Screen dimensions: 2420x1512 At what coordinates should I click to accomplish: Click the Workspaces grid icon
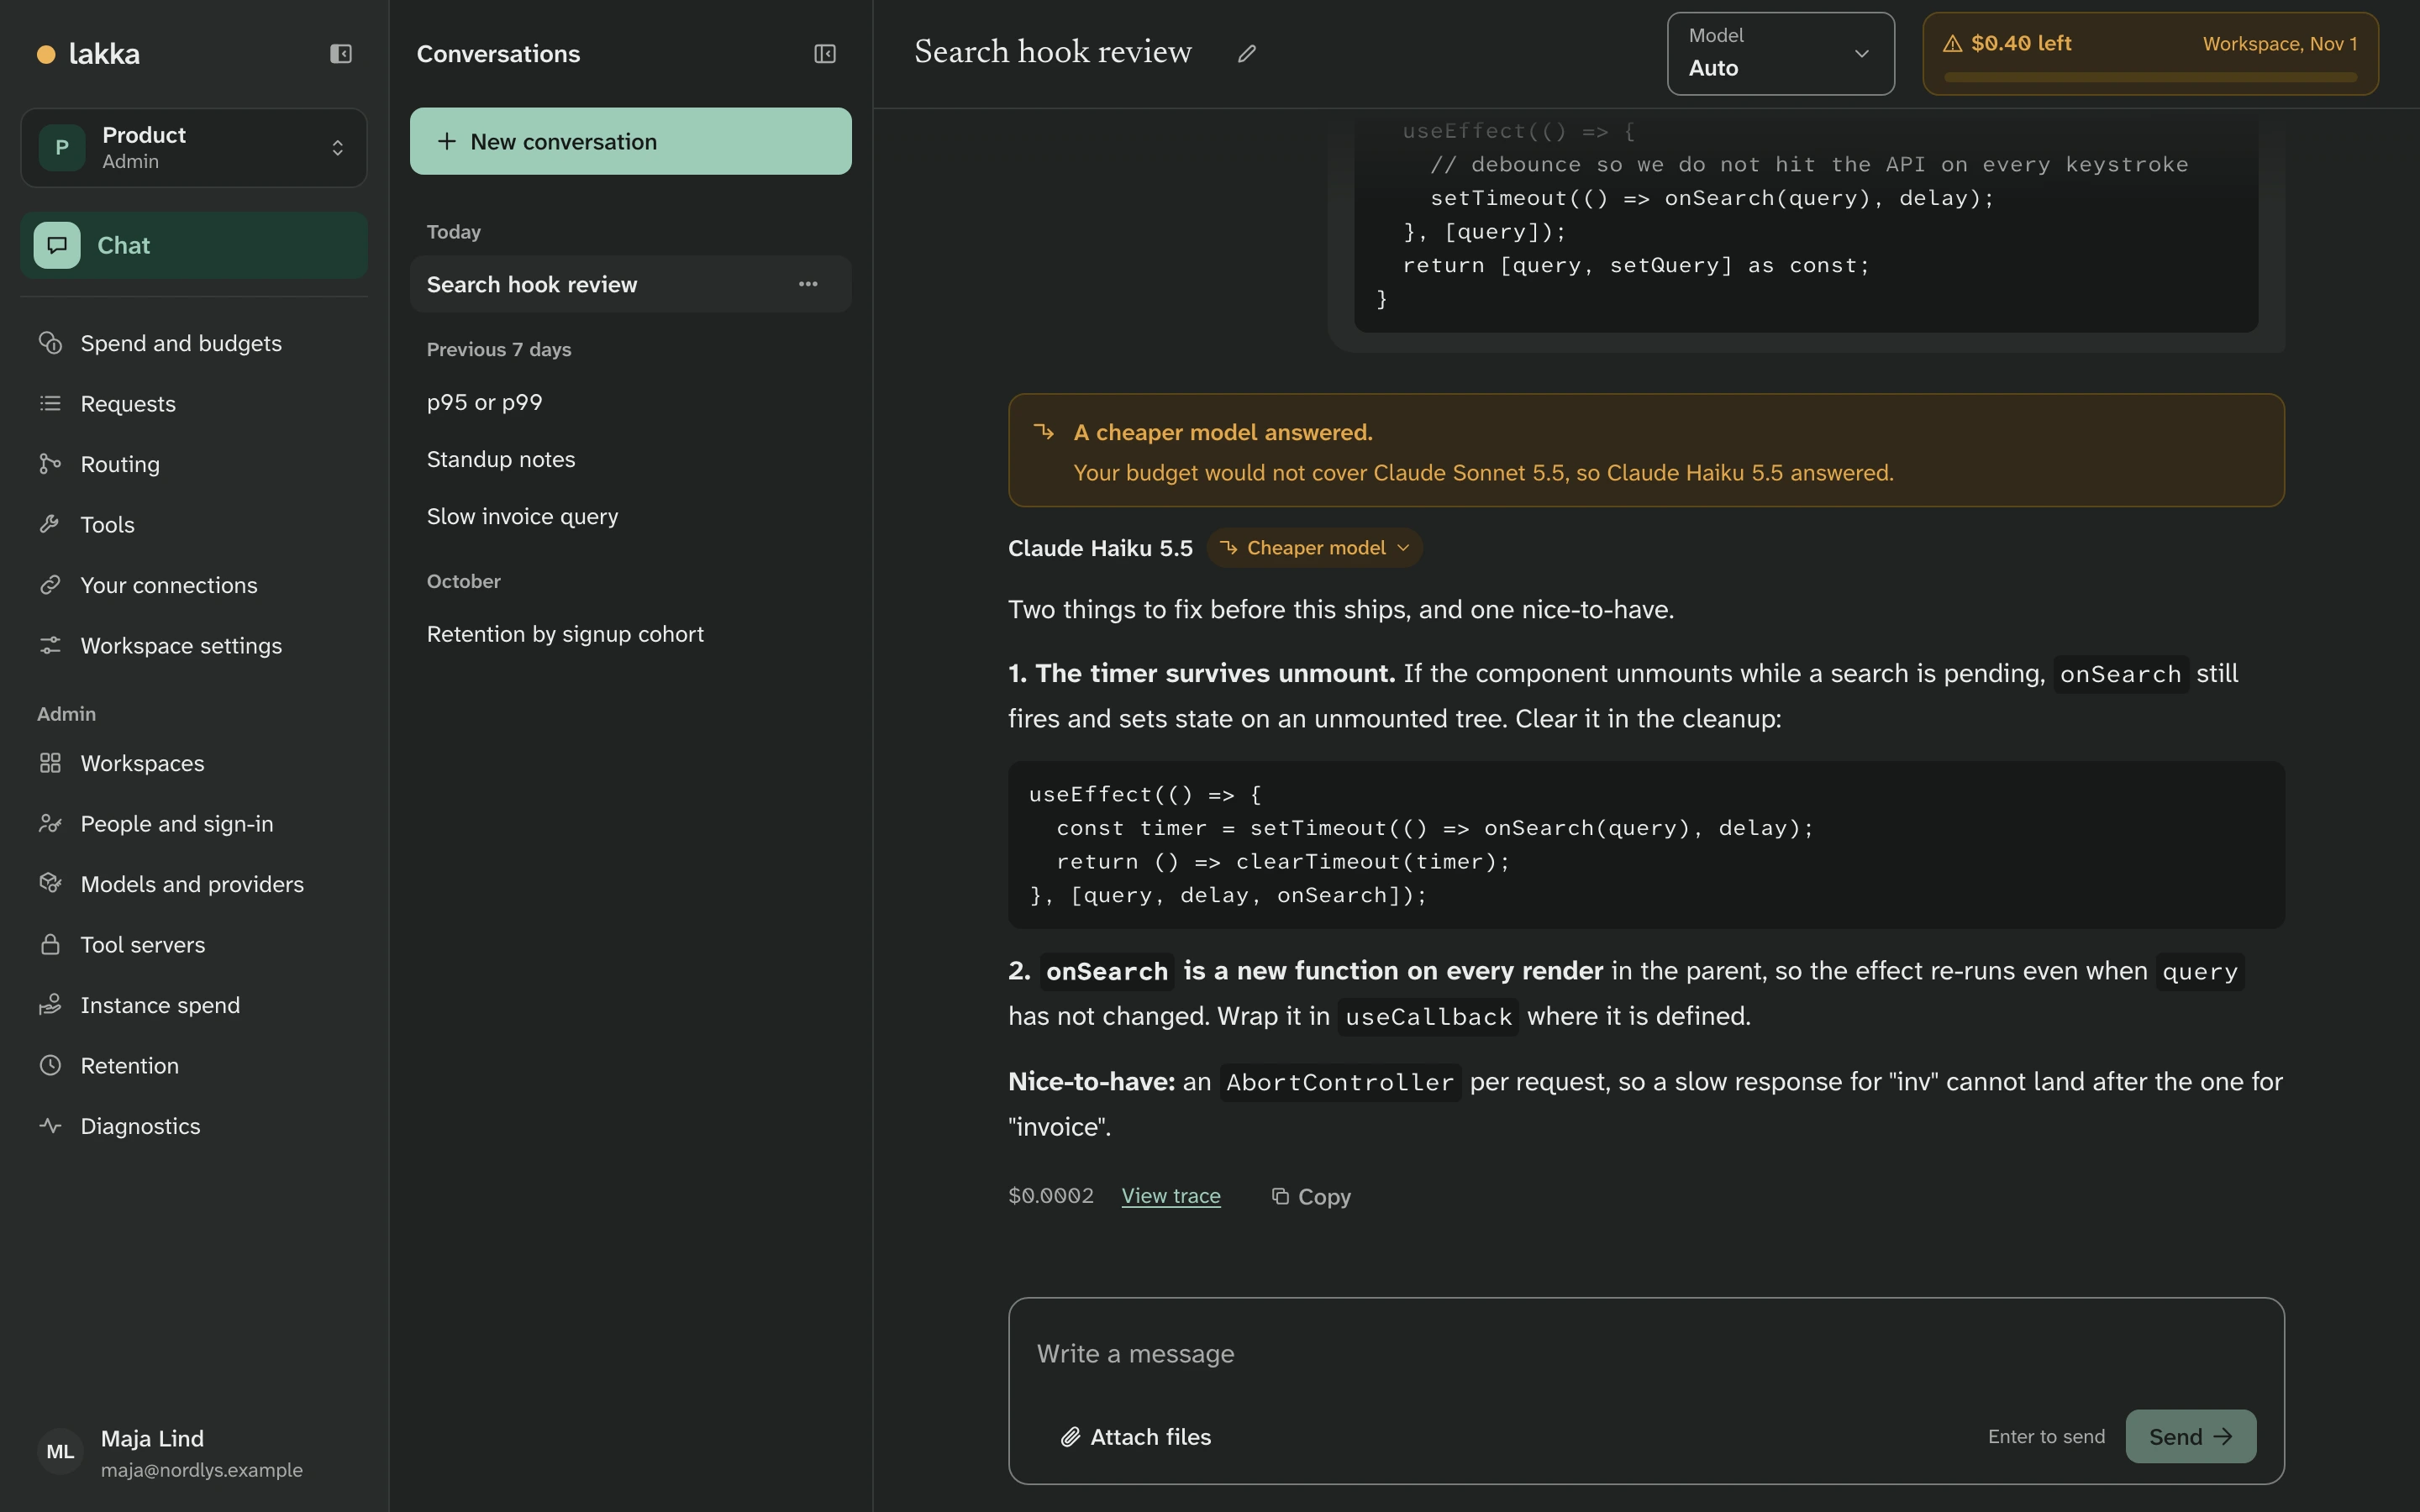[50, 763]
